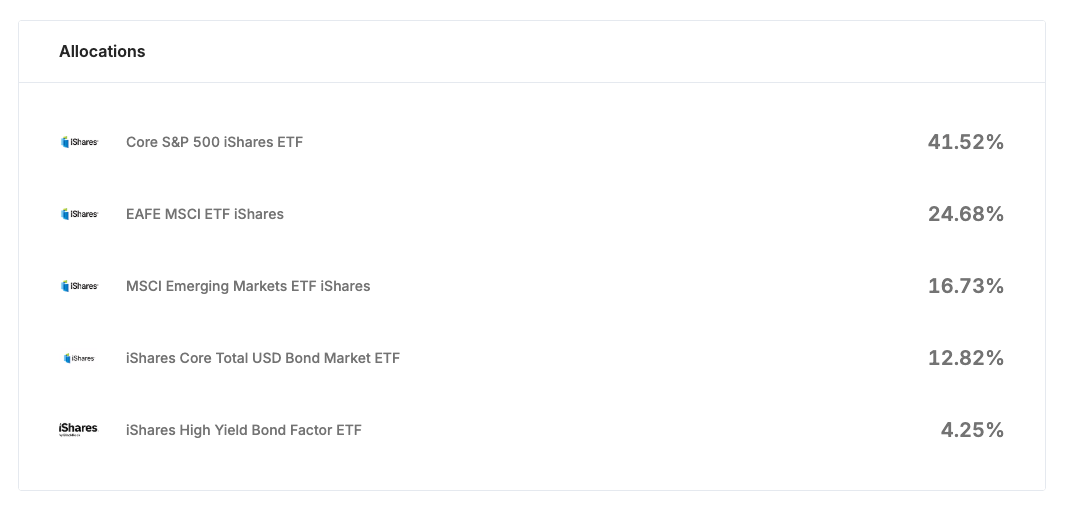Screen dimensions: 1066x508
Task: Click the MSCI Emerging Markets ETF logo
Action: point(79,286)
